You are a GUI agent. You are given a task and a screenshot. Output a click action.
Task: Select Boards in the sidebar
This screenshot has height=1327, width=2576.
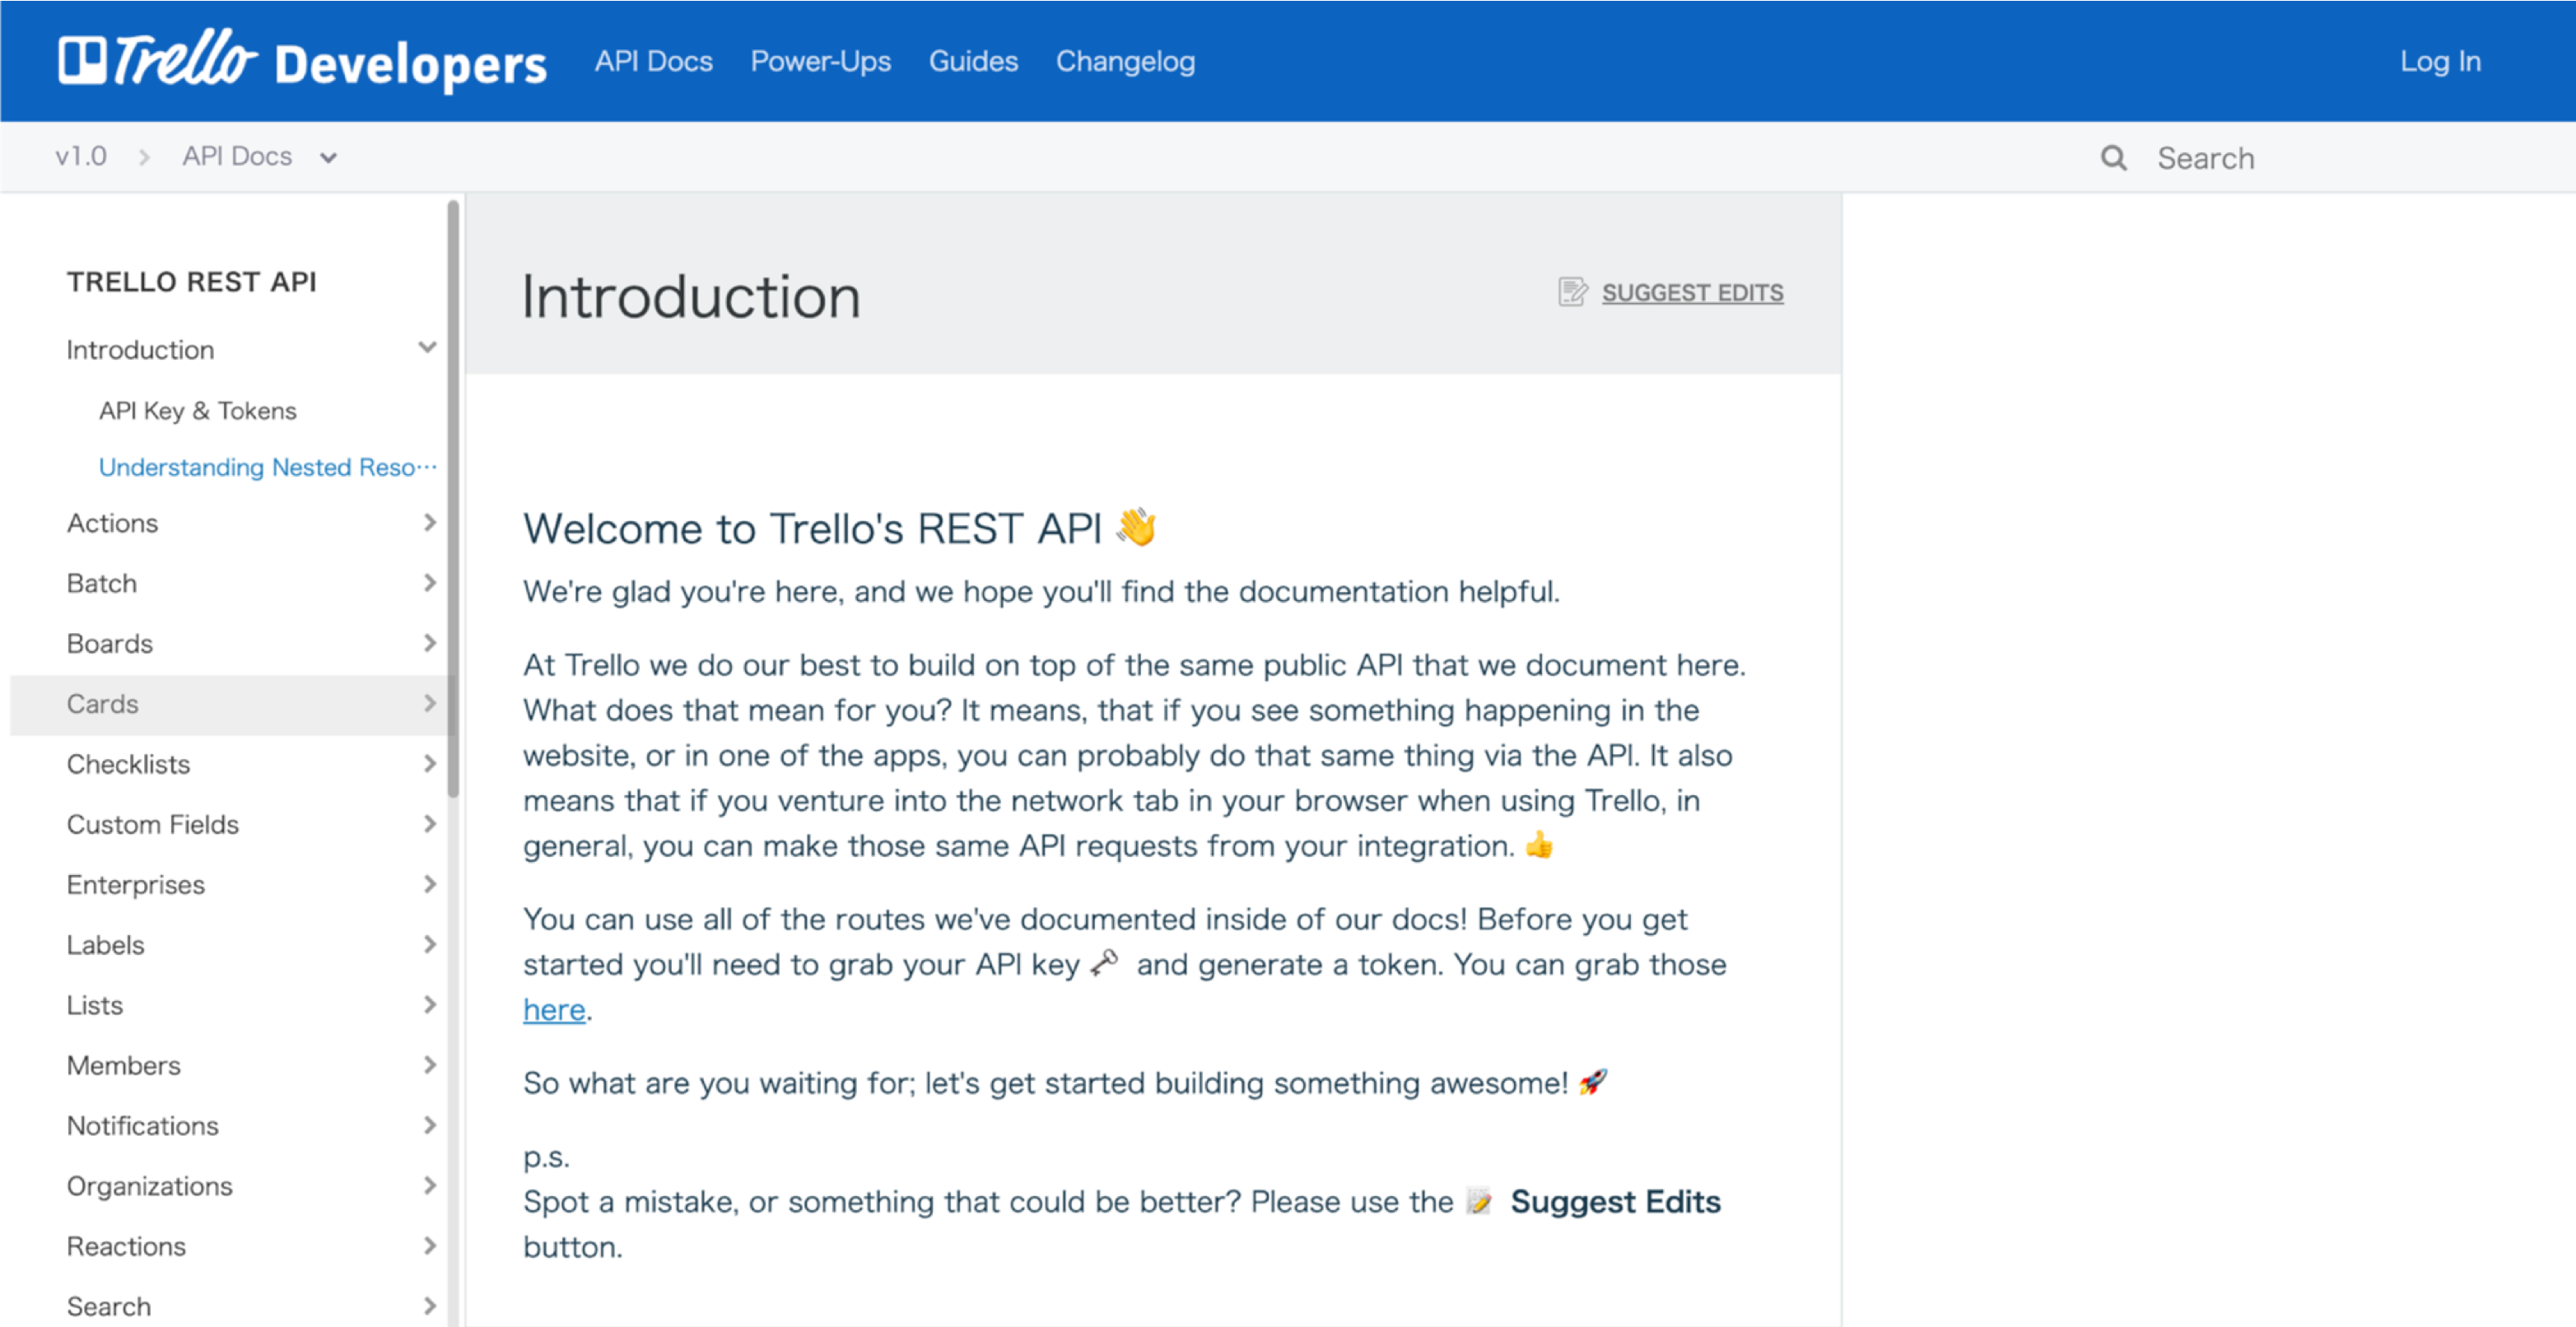tap(109, 643)
